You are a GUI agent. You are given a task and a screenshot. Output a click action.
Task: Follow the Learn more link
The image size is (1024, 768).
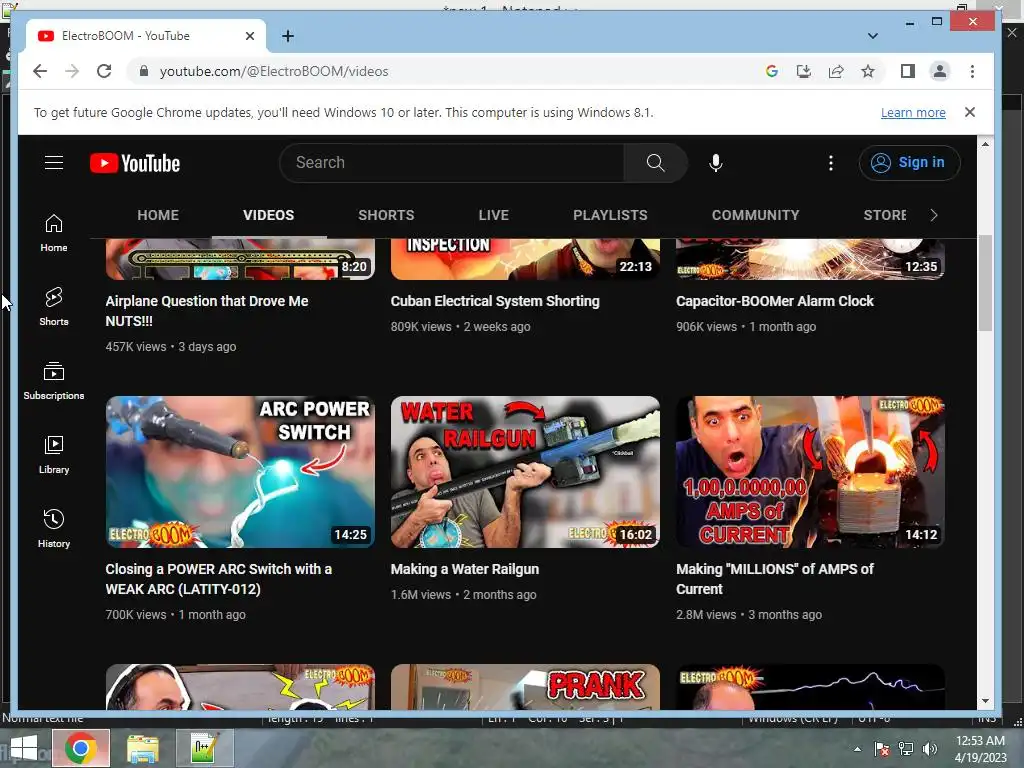click(x=913, y=112)
